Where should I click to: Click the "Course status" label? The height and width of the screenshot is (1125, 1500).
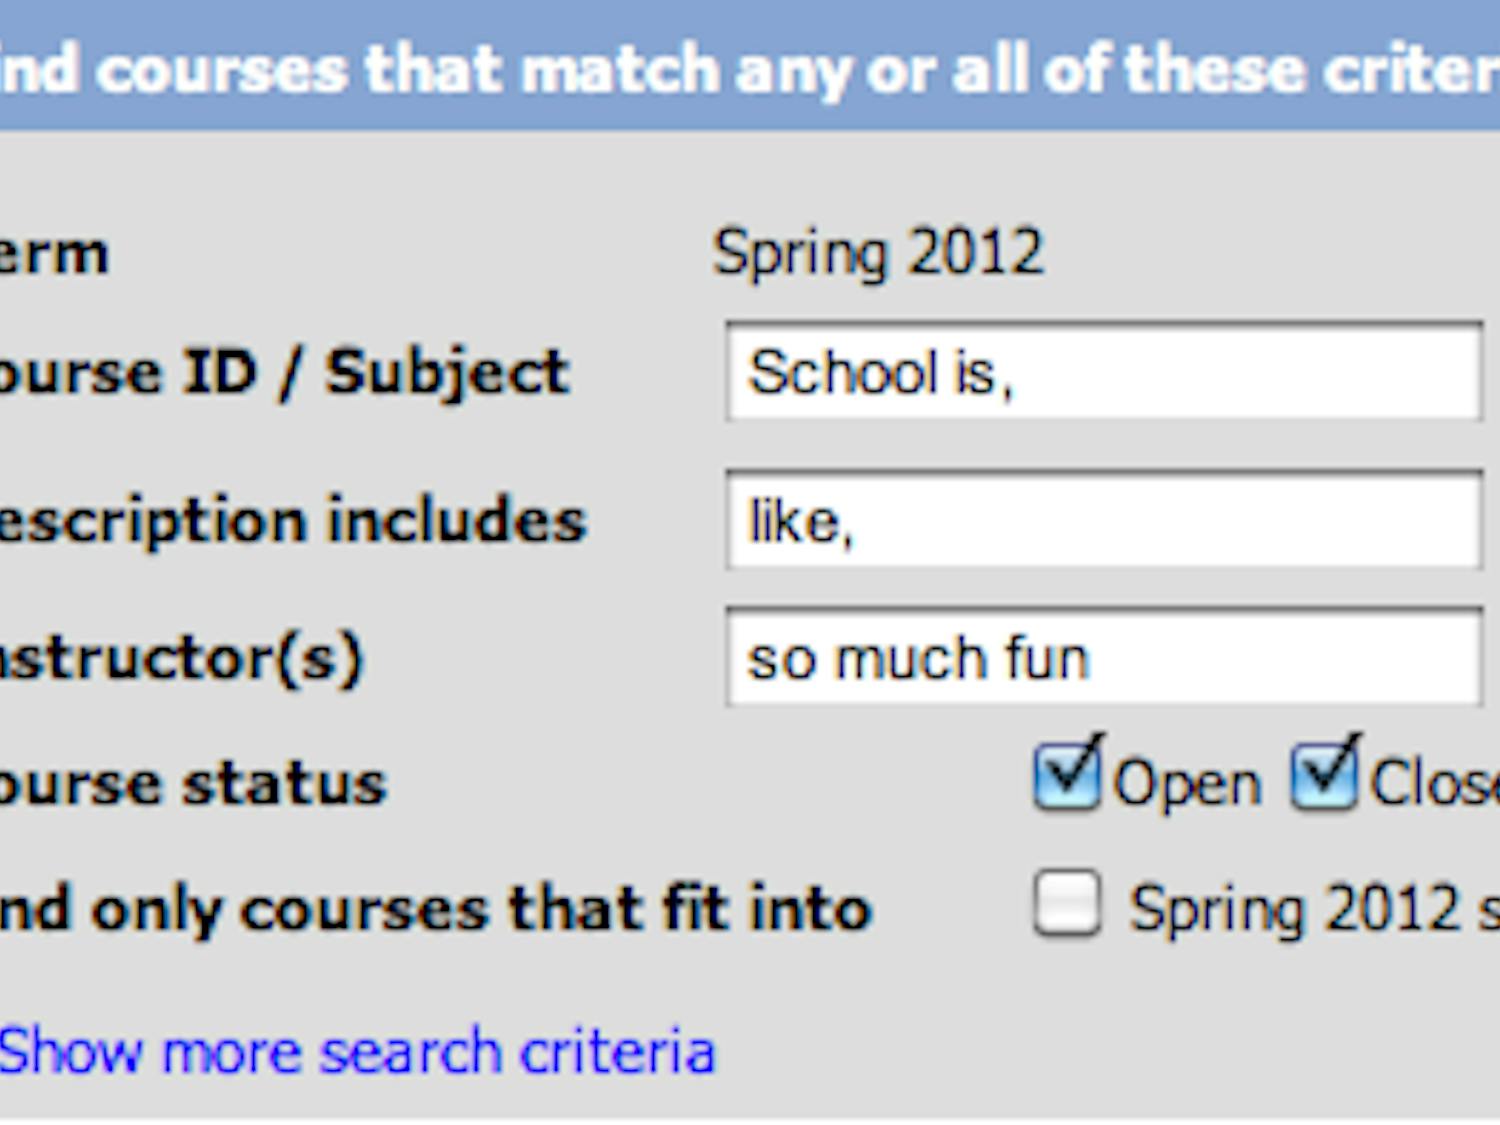tap(192, 783)
